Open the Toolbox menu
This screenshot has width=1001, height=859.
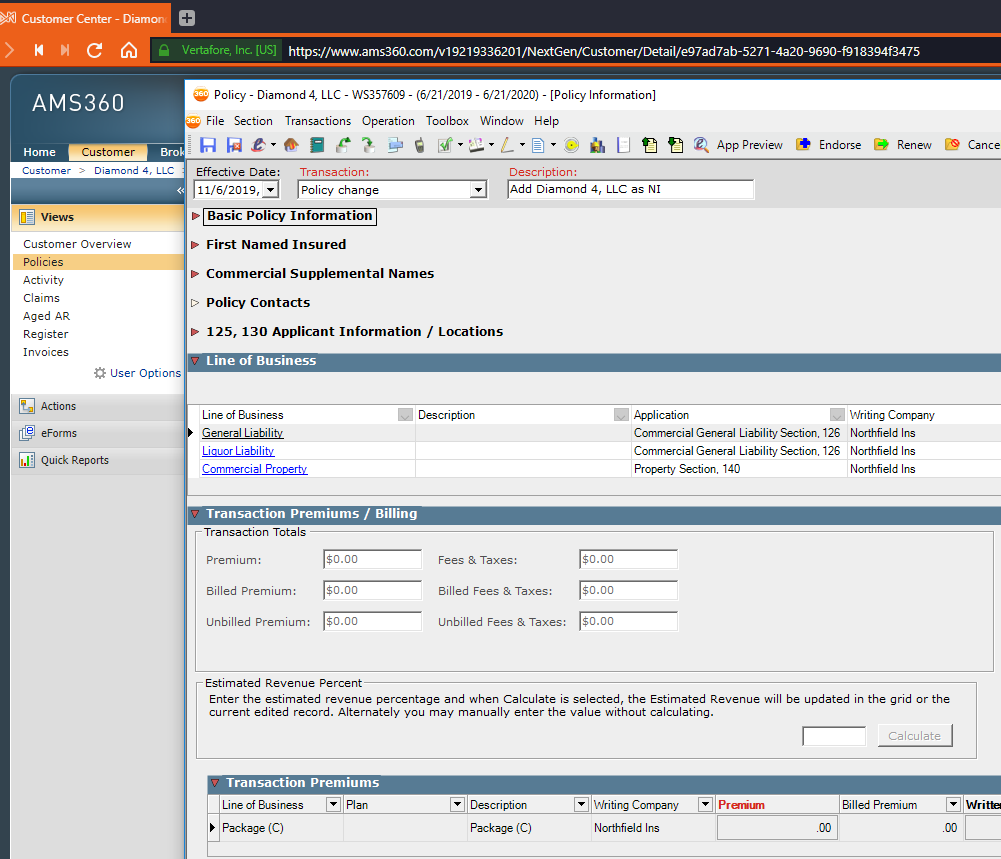447,121
